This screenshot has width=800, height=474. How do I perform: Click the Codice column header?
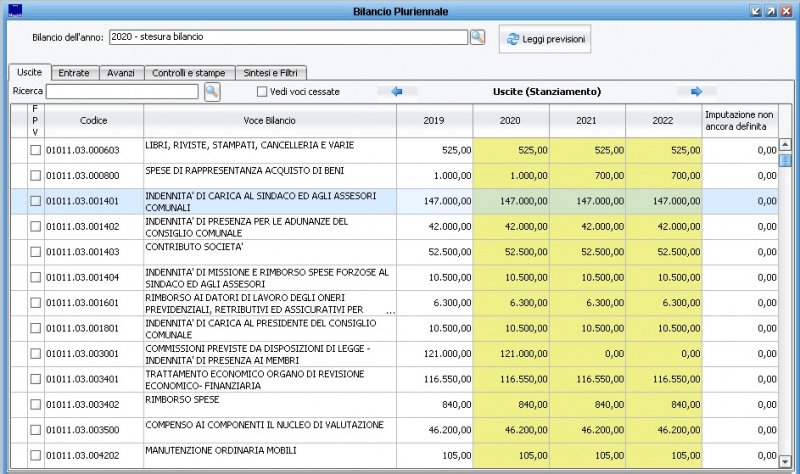[x=94, y=120]
